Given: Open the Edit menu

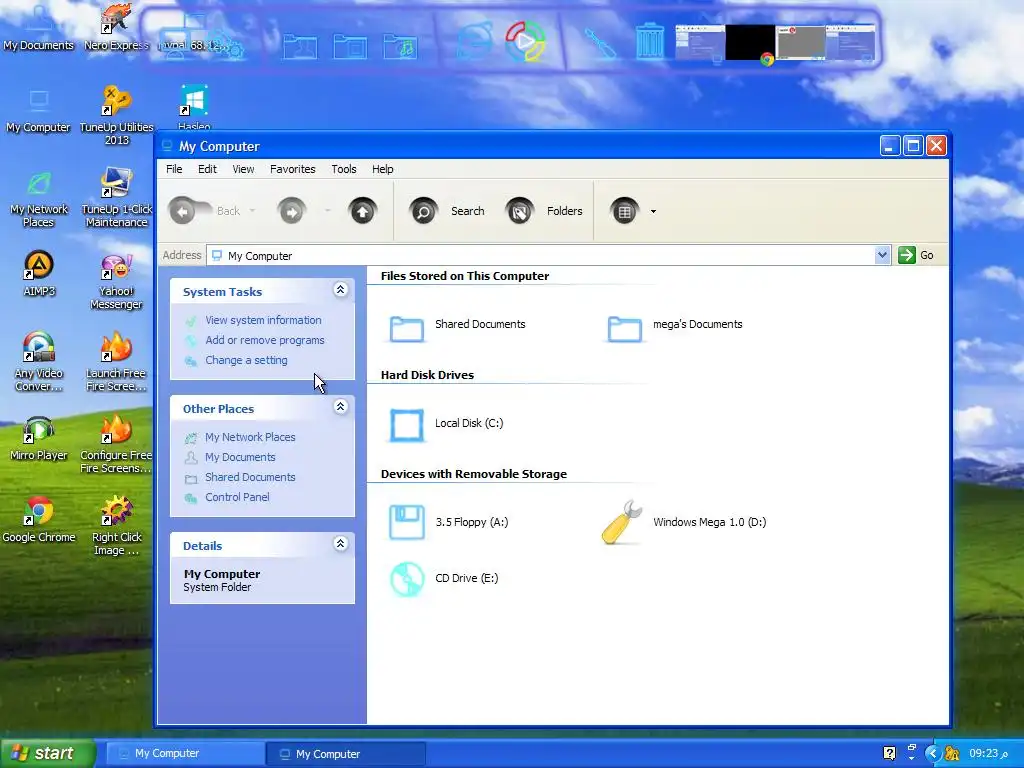Looking at the screenshot, I should pos(207,169).
